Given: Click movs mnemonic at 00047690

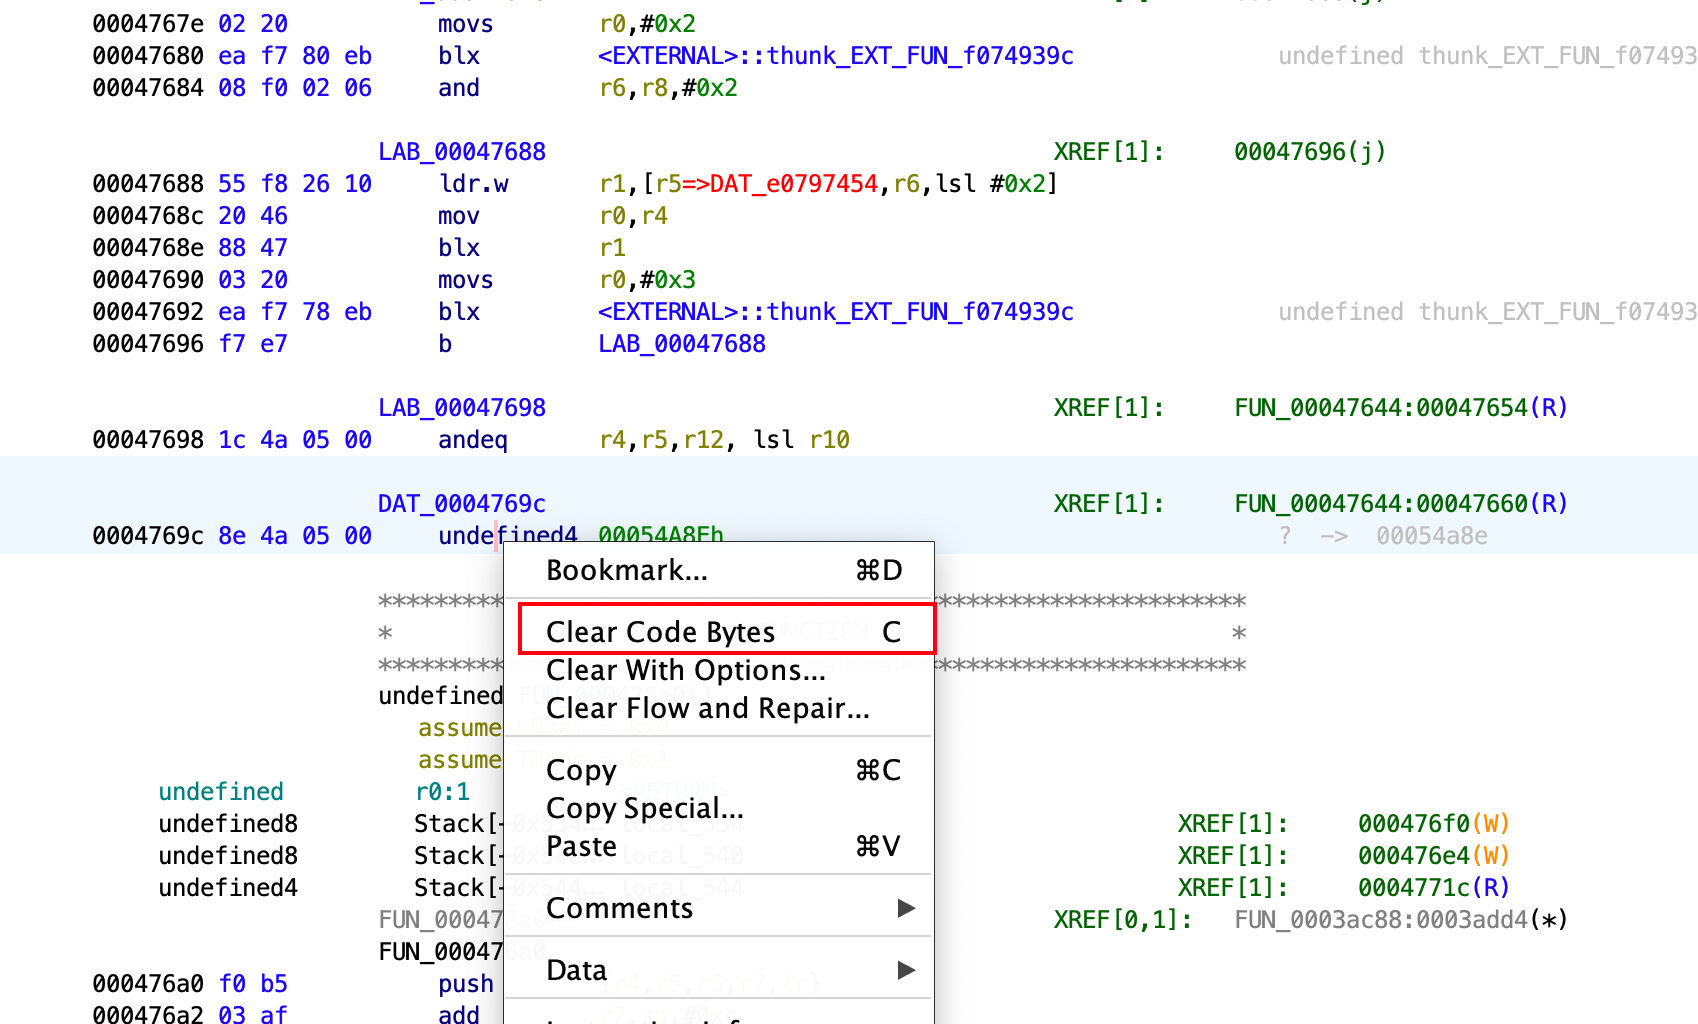Looking at the screenshot, I should [x=466, y=280].
